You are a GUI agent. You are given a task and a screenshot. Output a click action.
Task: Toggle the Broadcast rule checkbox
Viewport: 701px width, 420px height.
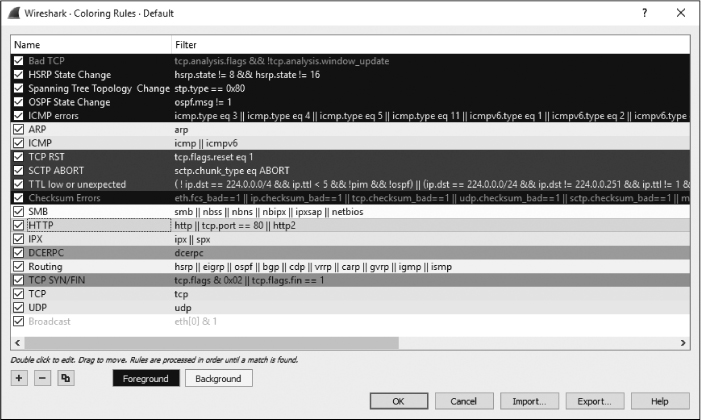tap(18, 322)
